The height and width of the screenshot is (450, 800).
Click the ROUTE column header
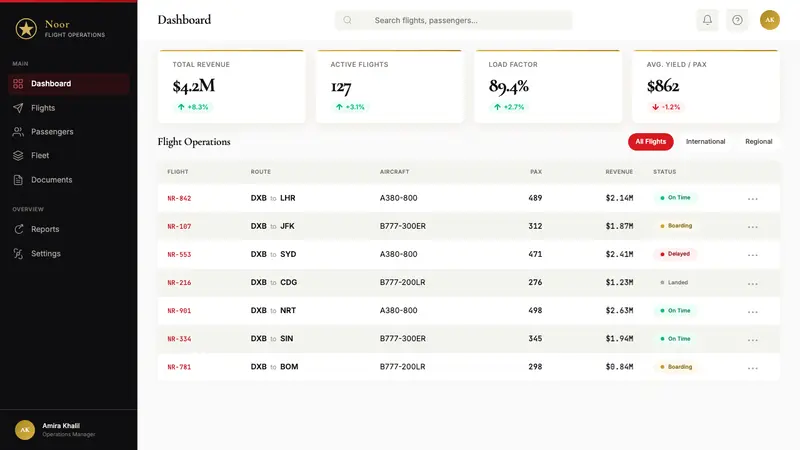tap(261, 172)
